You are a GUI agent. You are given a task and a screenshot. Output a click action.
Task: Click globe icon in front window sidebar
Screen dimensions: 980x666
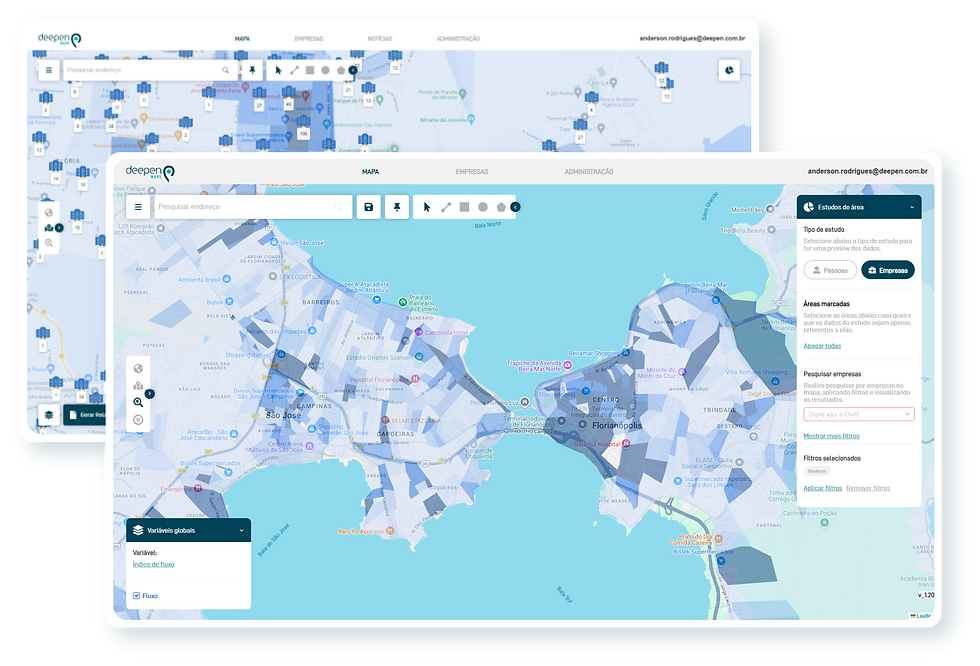click(138, 369)
